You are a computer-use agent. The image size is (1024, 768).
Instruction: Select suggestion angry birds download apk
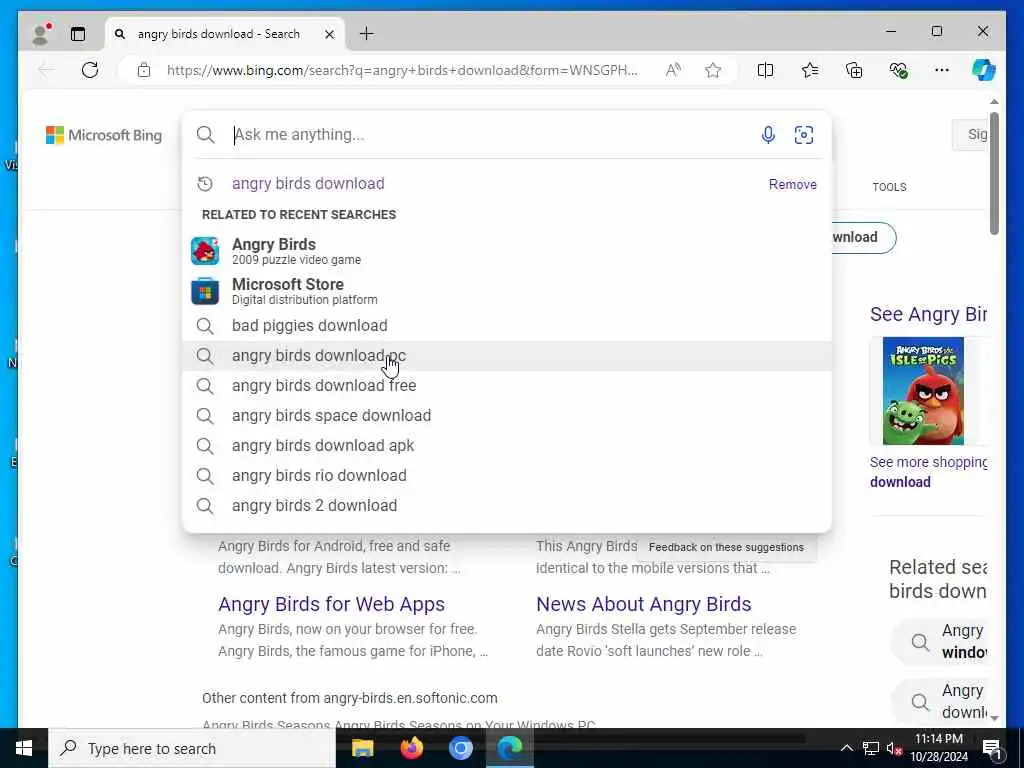(x=507, y=445)
